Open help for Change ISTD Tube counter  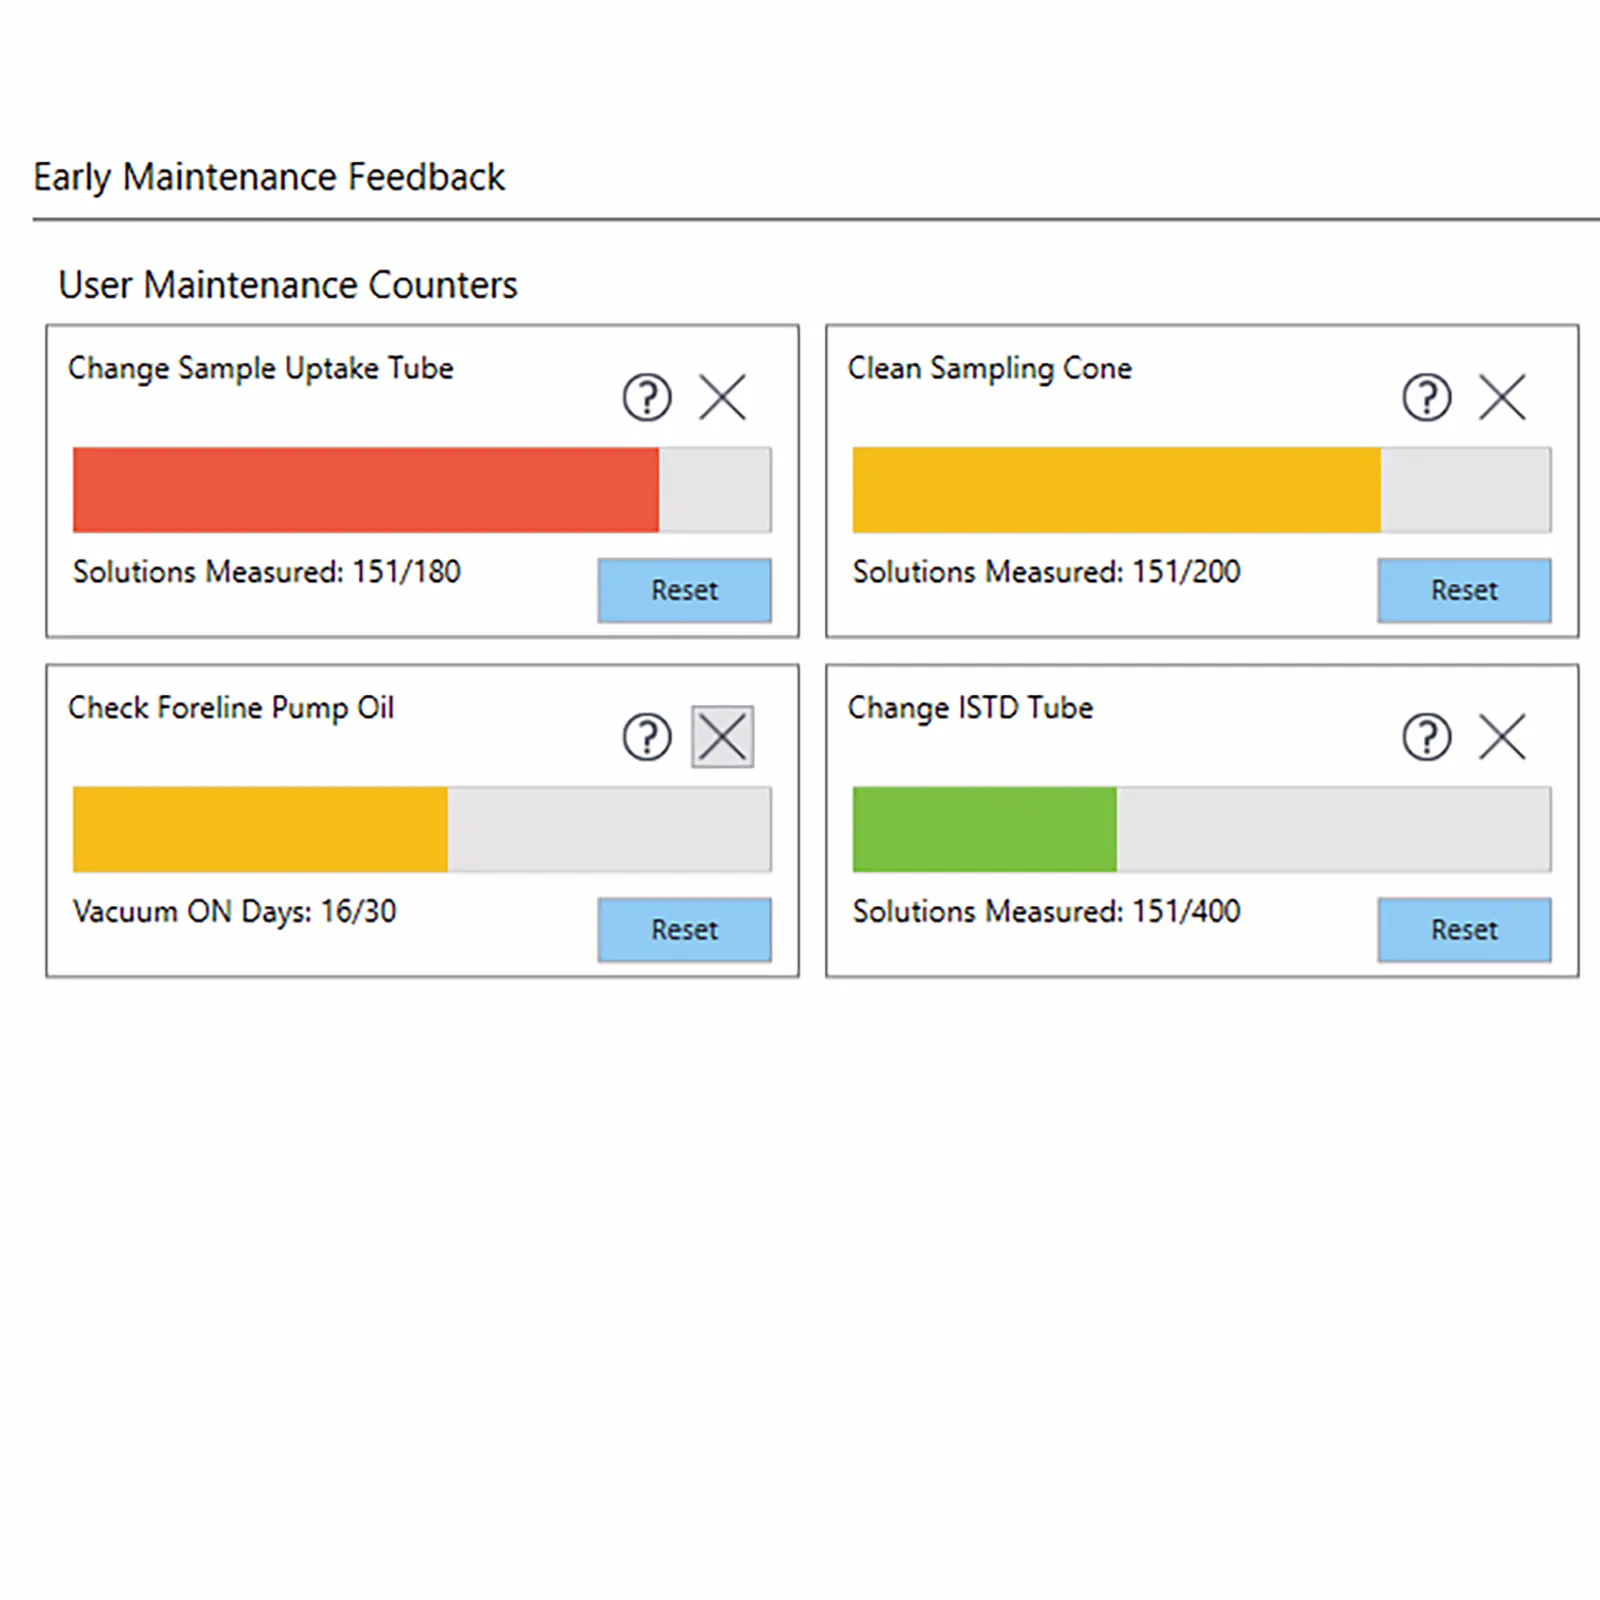[x=1426, y=737]
